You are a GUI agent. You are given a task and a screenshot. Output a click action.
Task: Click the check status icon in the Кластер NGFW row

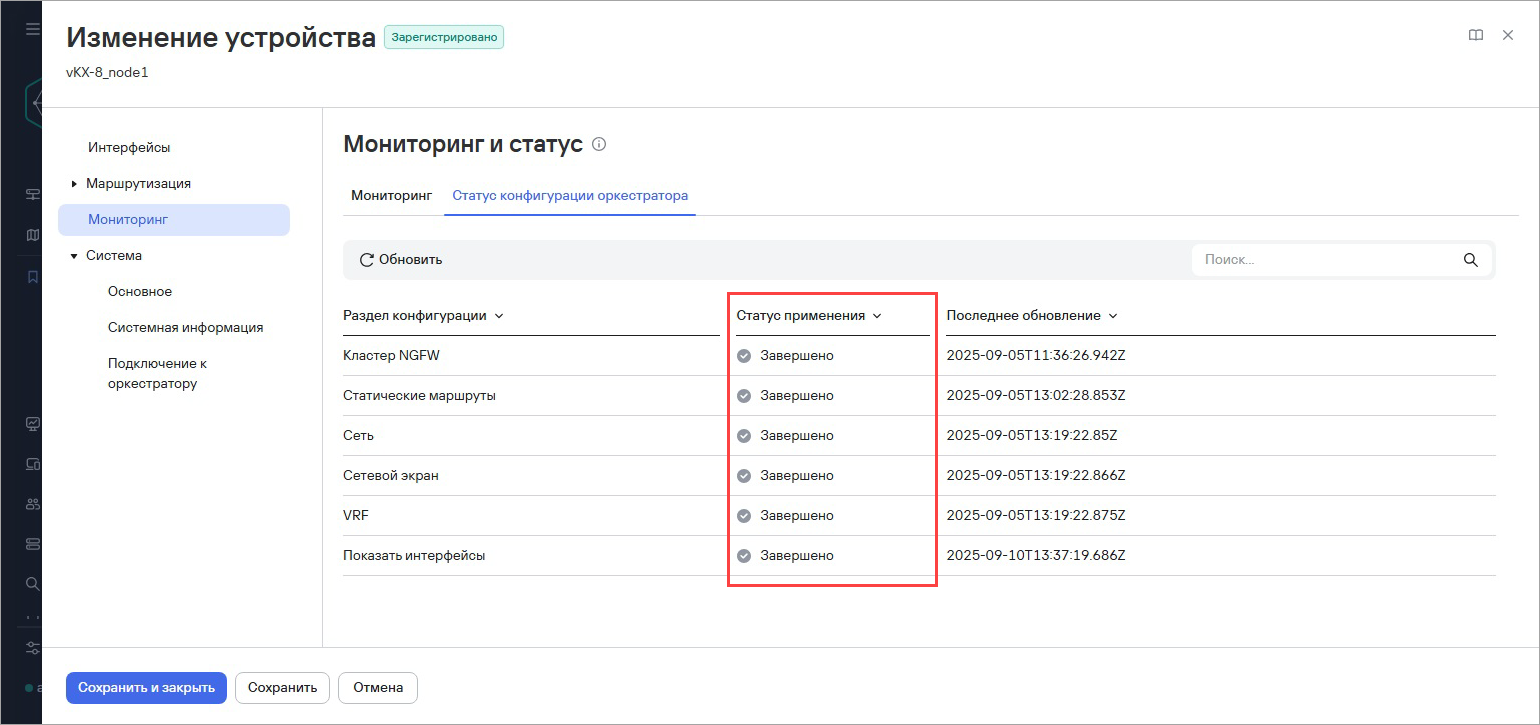pyautogui.click(x=744, y=356)
